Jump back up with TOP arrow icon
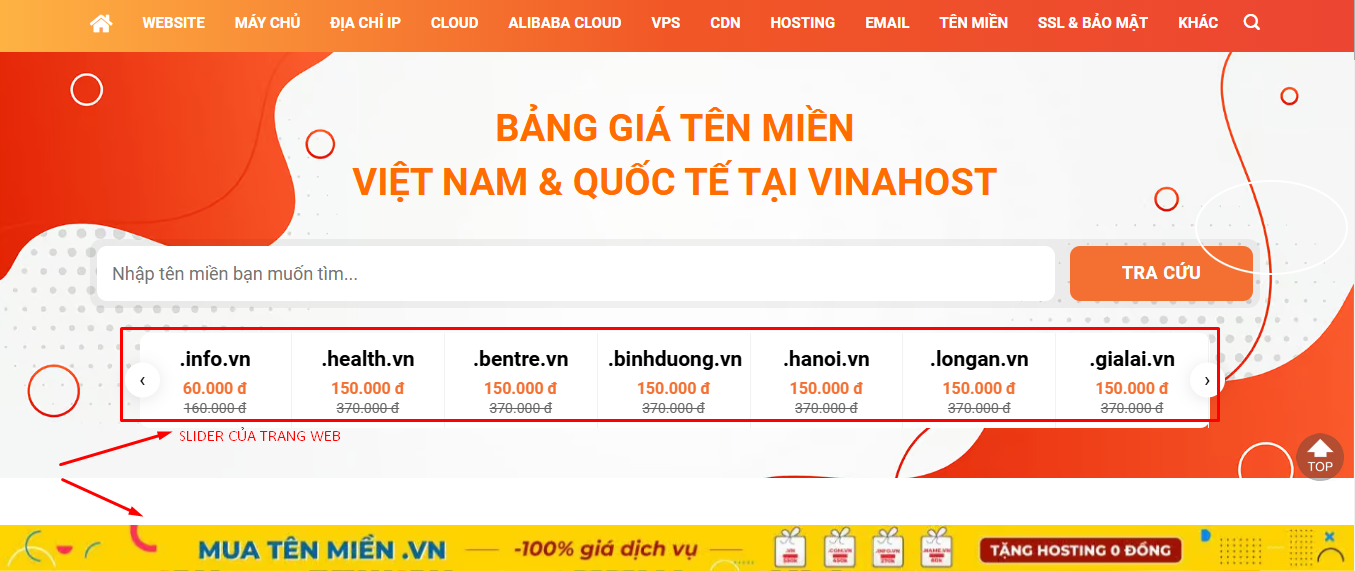 [x=1320, y=456]
